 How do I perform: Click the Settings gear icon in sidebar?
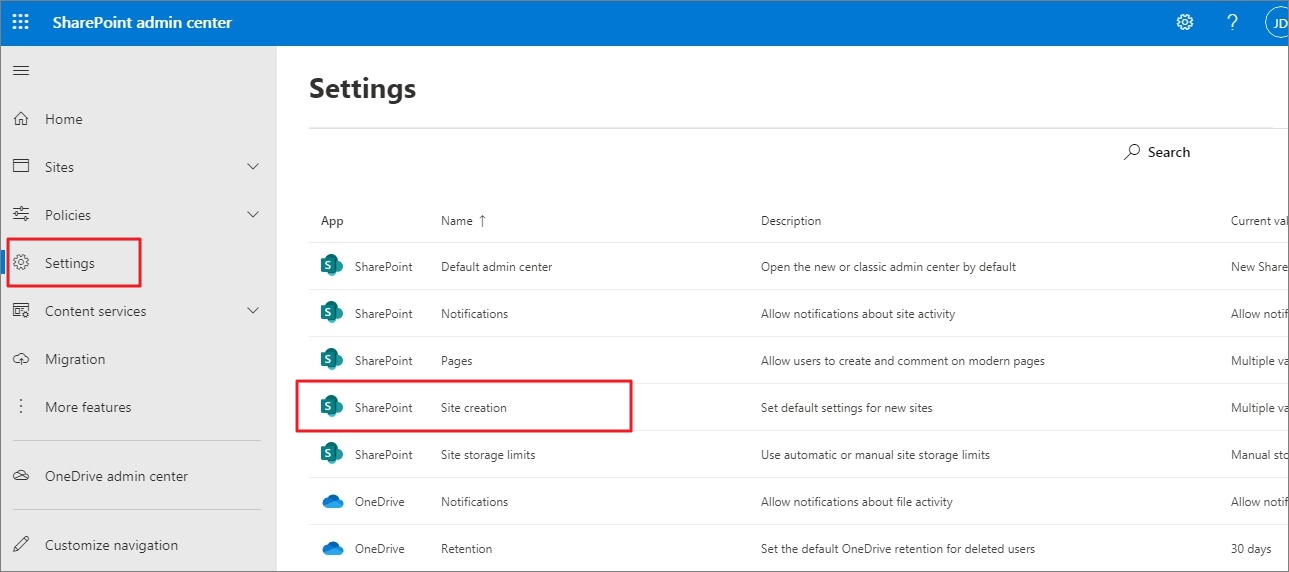[21, 263]
